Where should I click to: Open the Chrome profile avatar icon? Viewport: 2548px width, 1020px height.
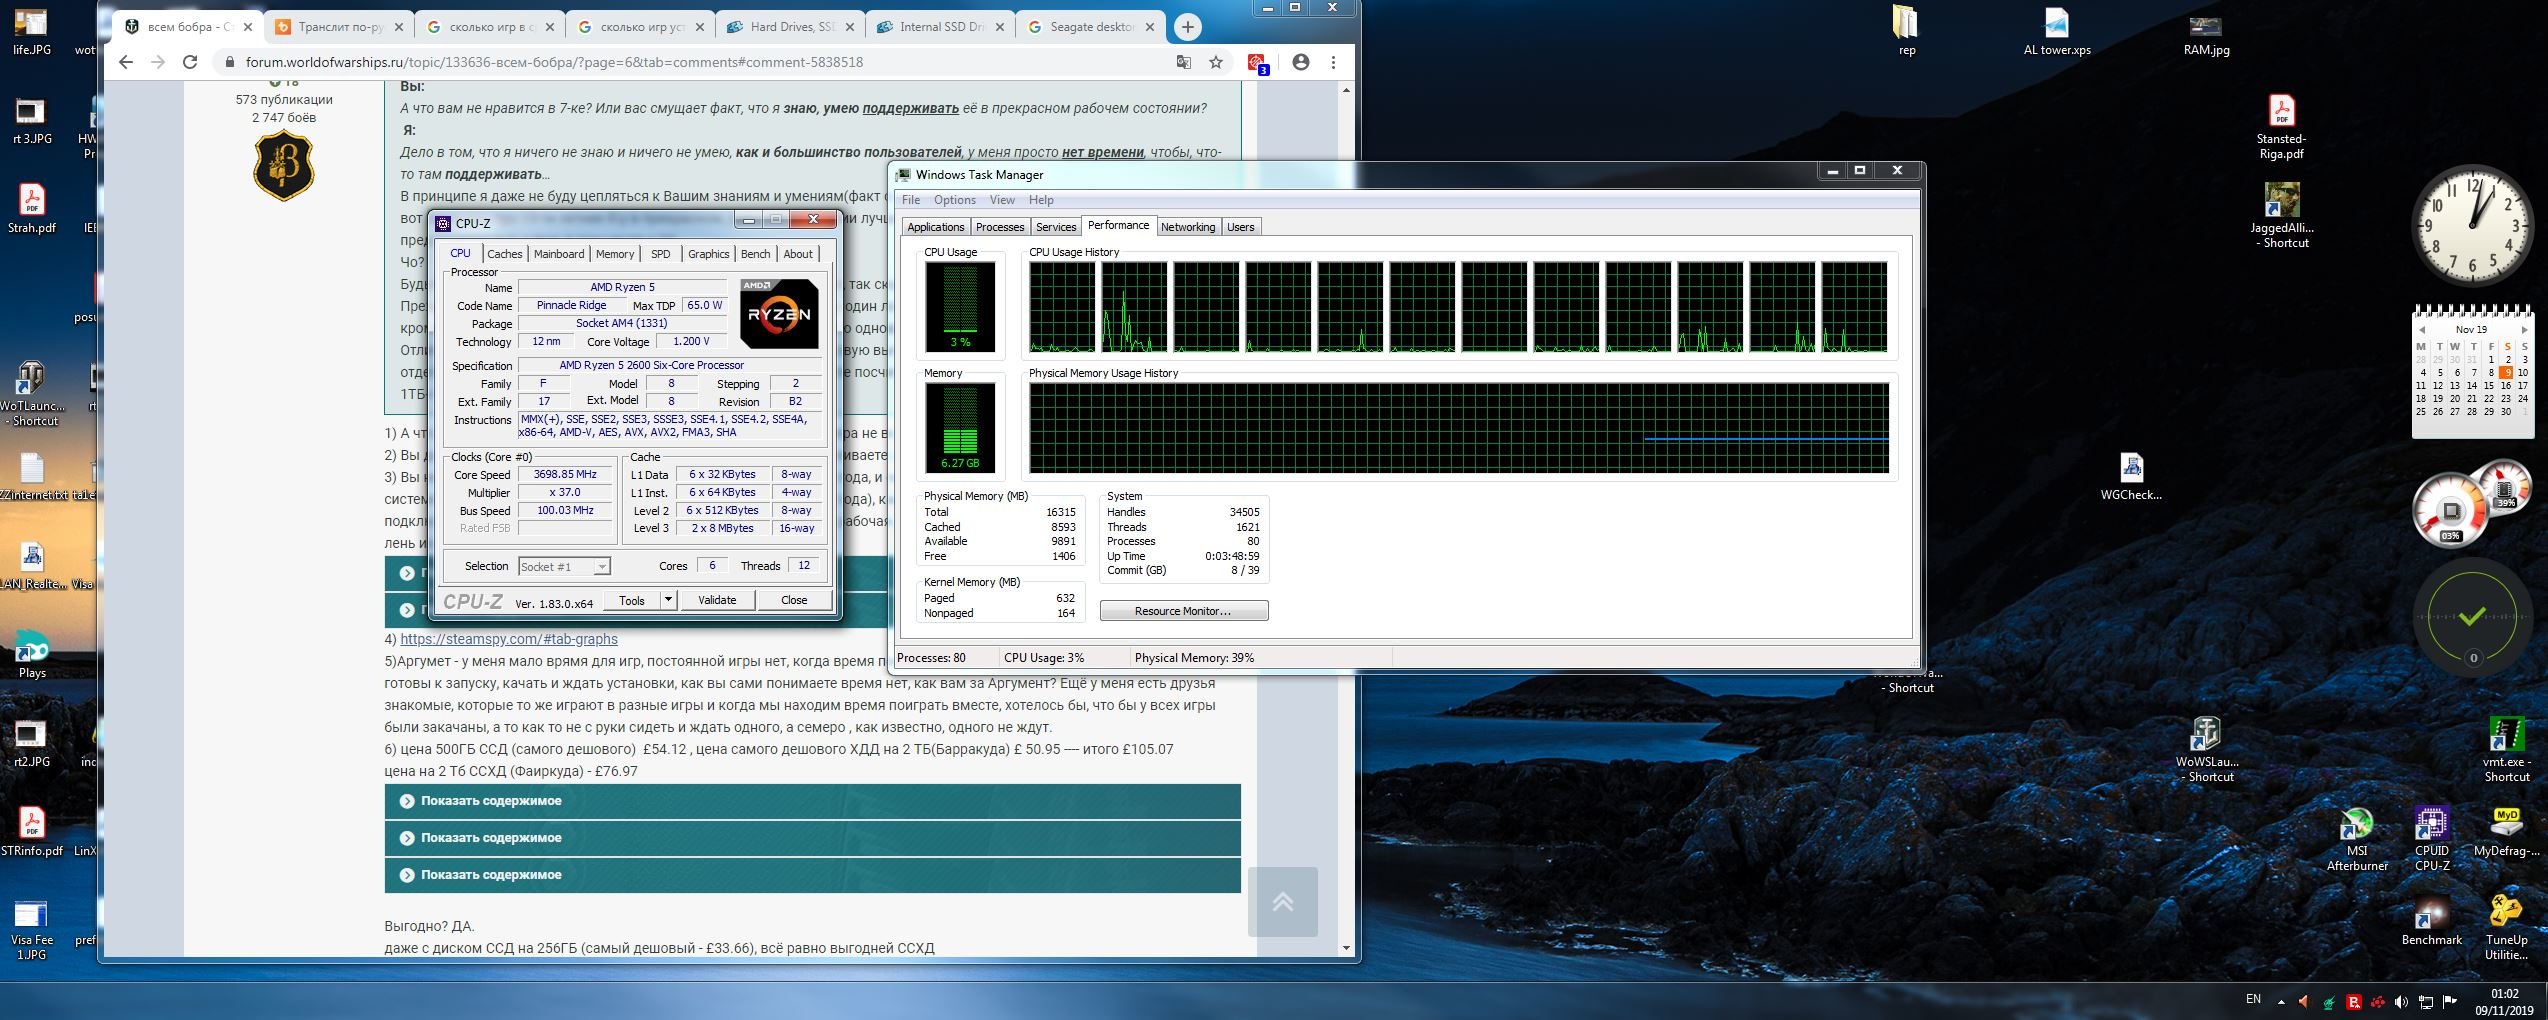click(1300, 62)
